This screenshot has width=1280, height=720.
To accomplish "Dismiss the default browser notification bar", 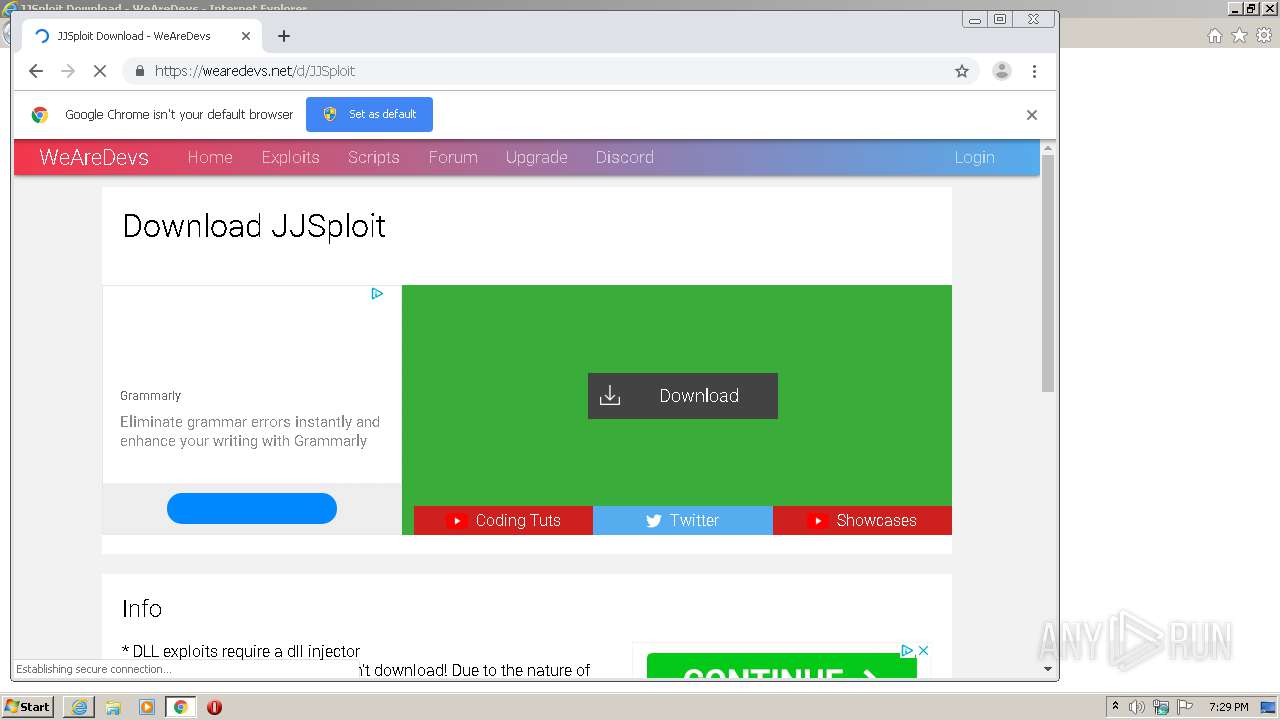I will point(1032,115).
